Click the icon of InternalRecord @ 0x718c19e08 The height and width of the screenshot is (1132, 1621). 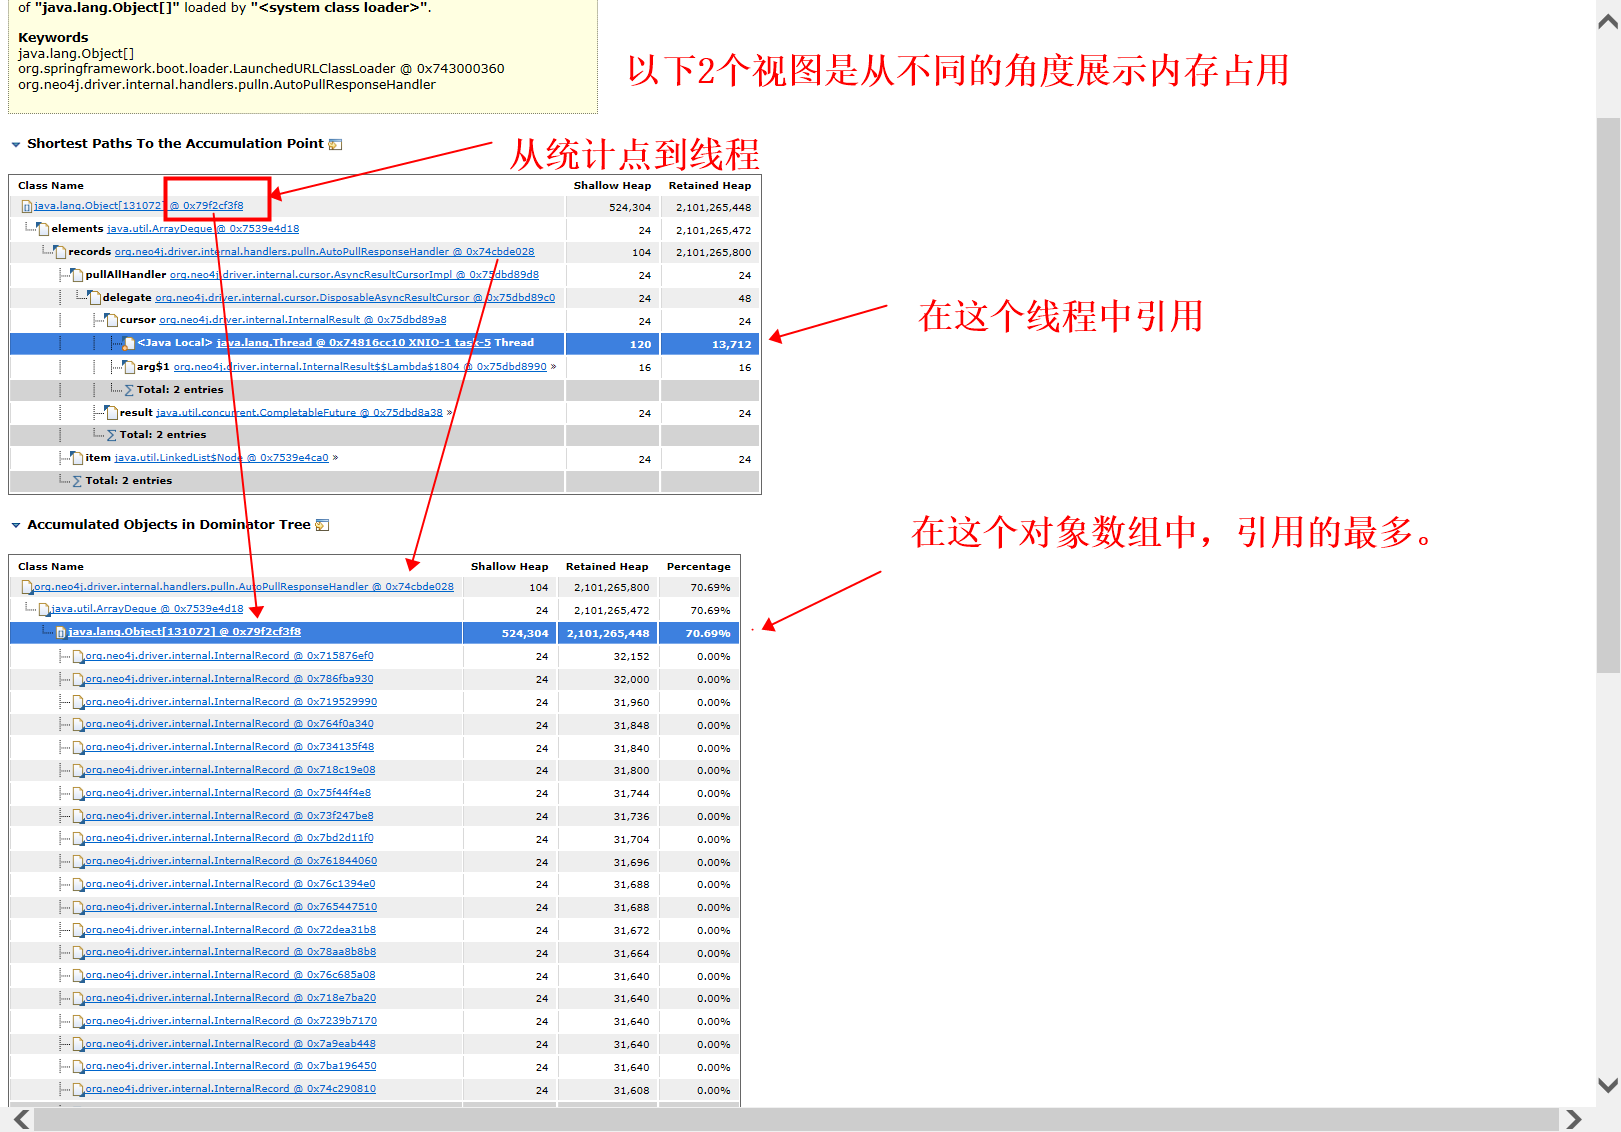78,770
